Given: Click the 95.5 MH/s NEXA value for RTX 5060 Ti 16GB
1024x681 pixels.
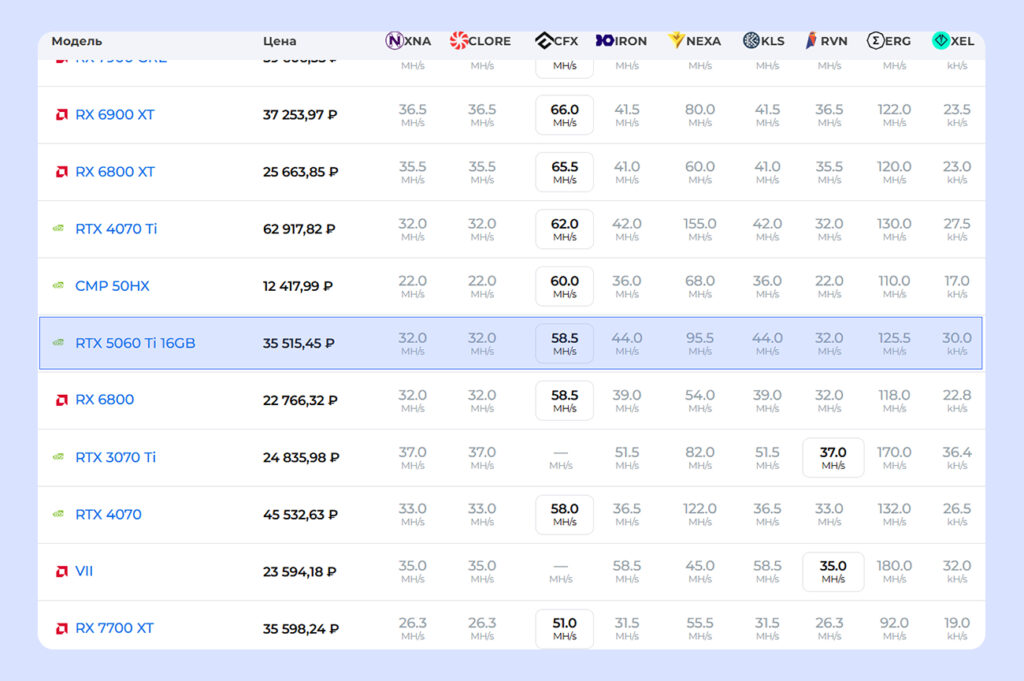Looking at the screenshot, I should (700, 343).
